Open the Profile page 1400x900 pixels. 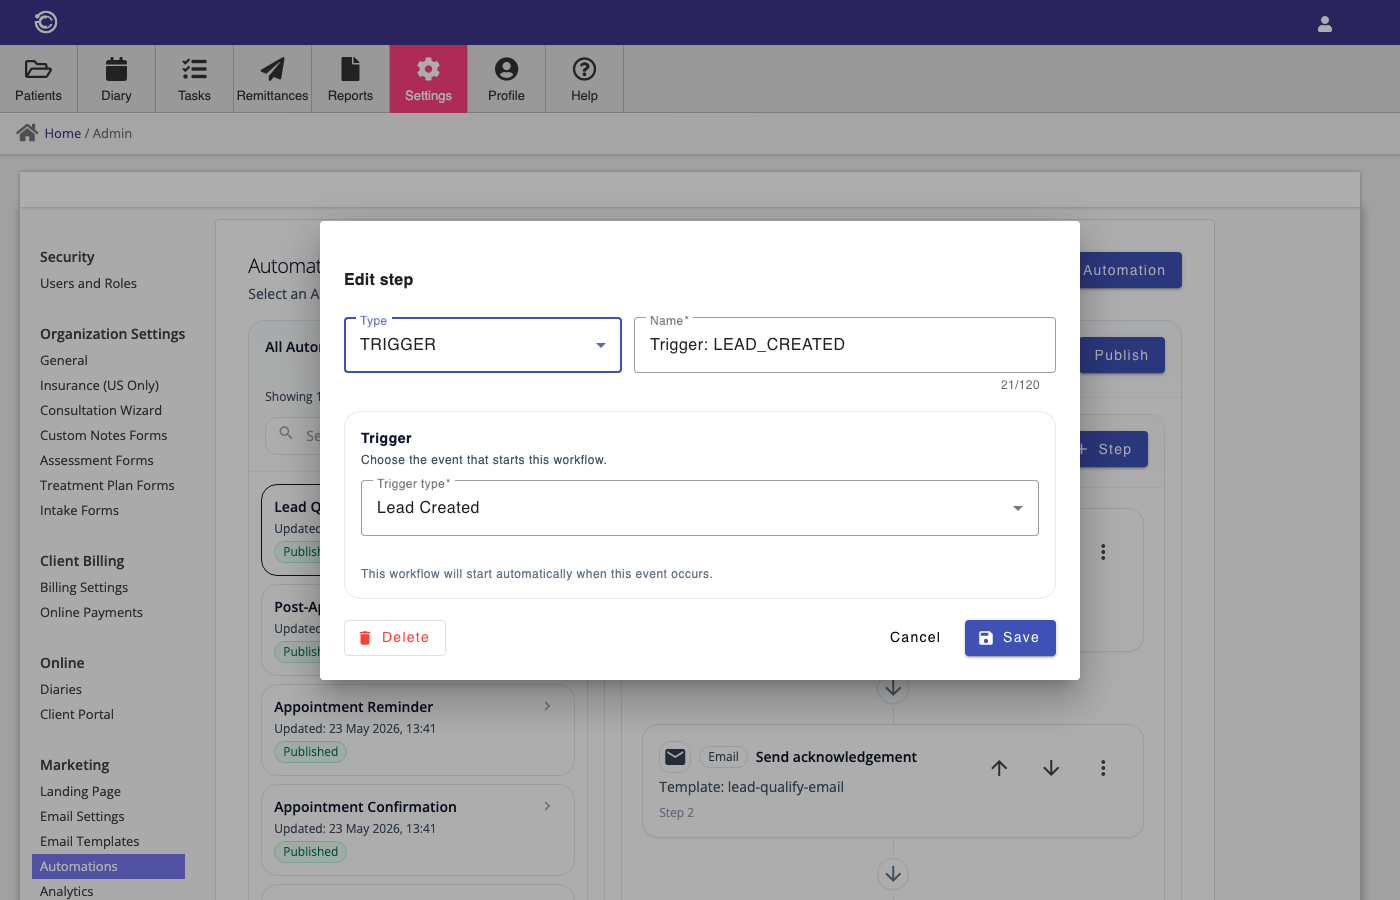[506, 79]
